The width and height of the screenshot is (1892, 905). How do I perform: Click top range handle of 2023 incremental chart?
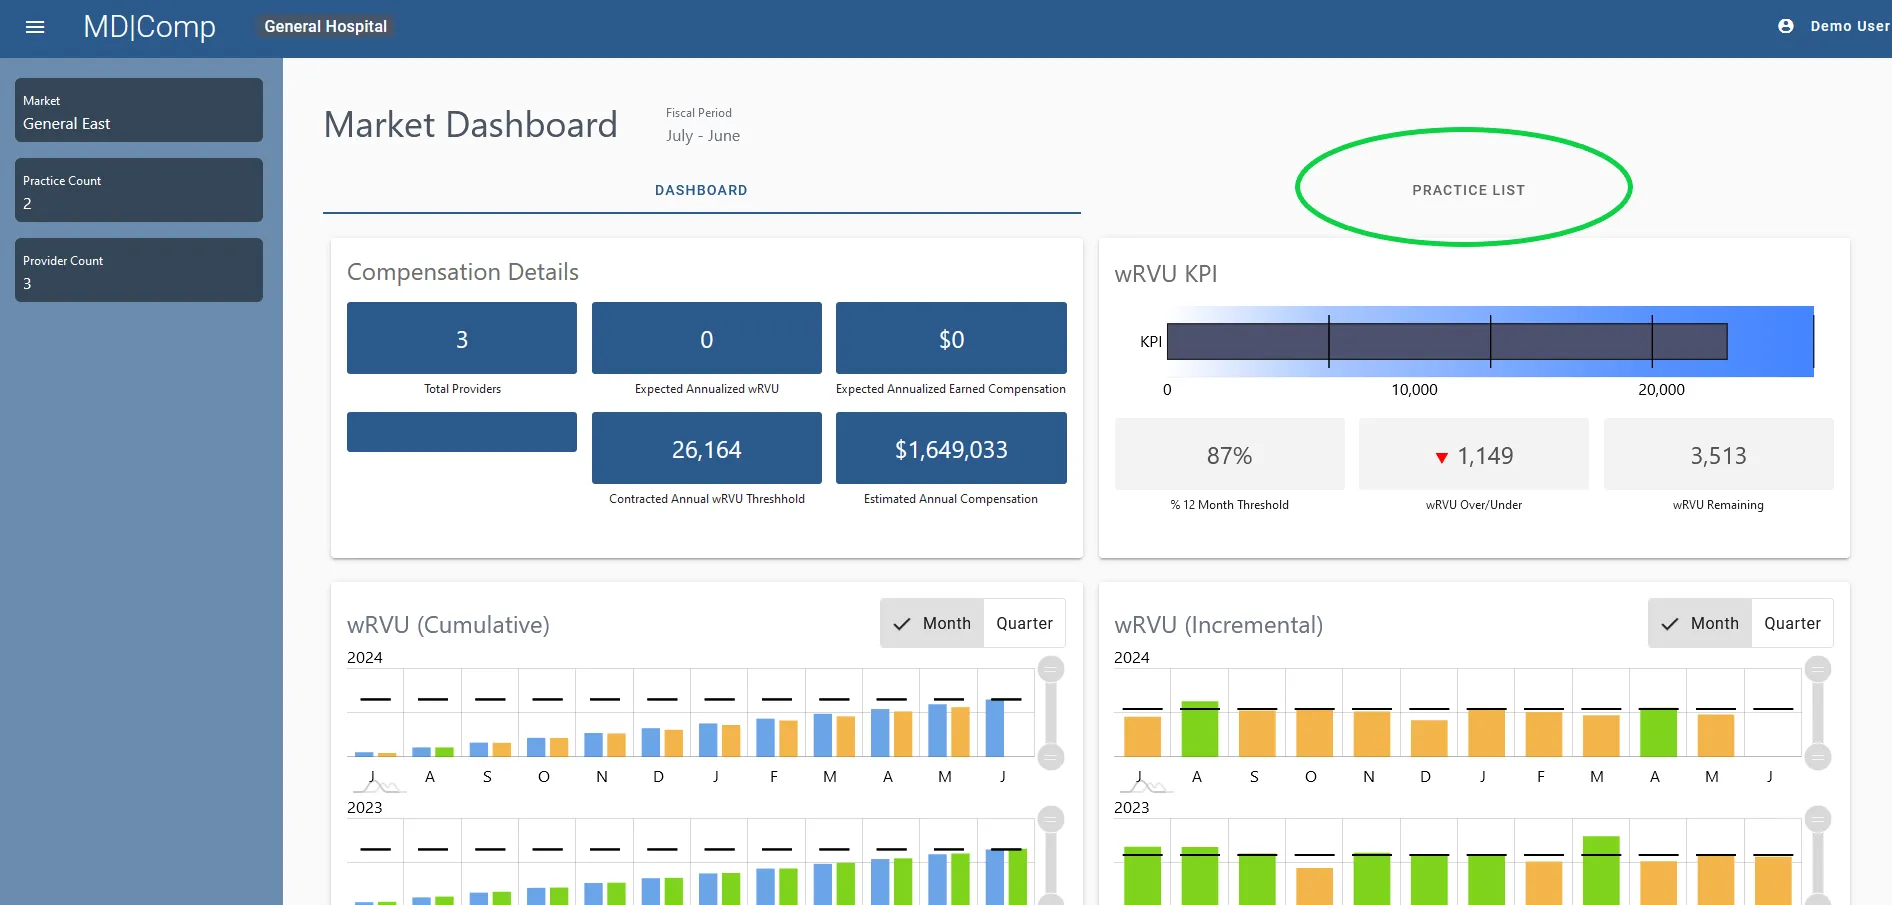[1818, 819]
